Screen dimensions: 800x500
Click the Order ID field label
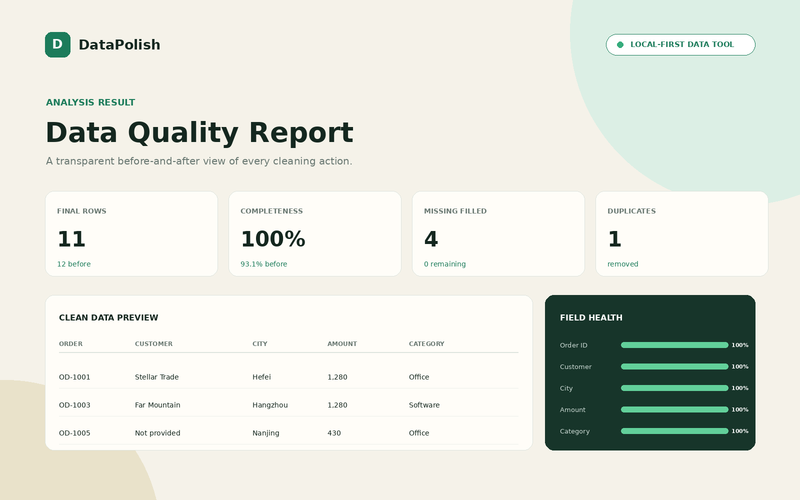point(573,345)
